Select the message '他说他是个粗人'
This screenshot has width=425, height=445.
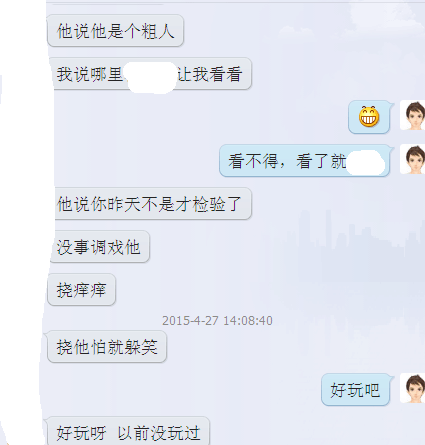[x=115, y=31]
